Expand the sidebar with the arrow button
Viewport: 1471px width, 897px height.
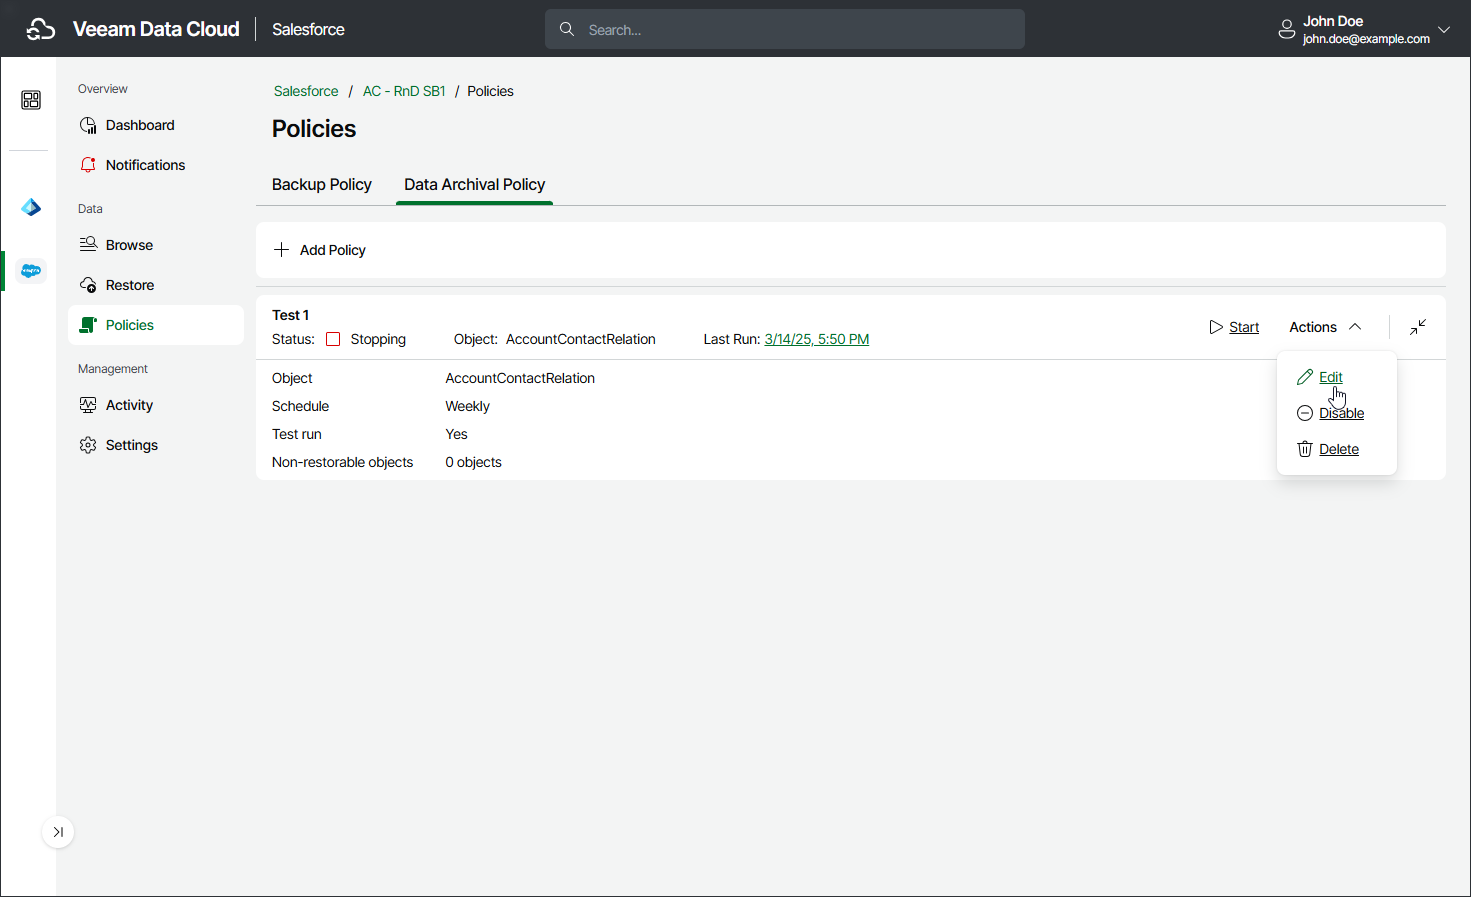(x=58, y=832)
